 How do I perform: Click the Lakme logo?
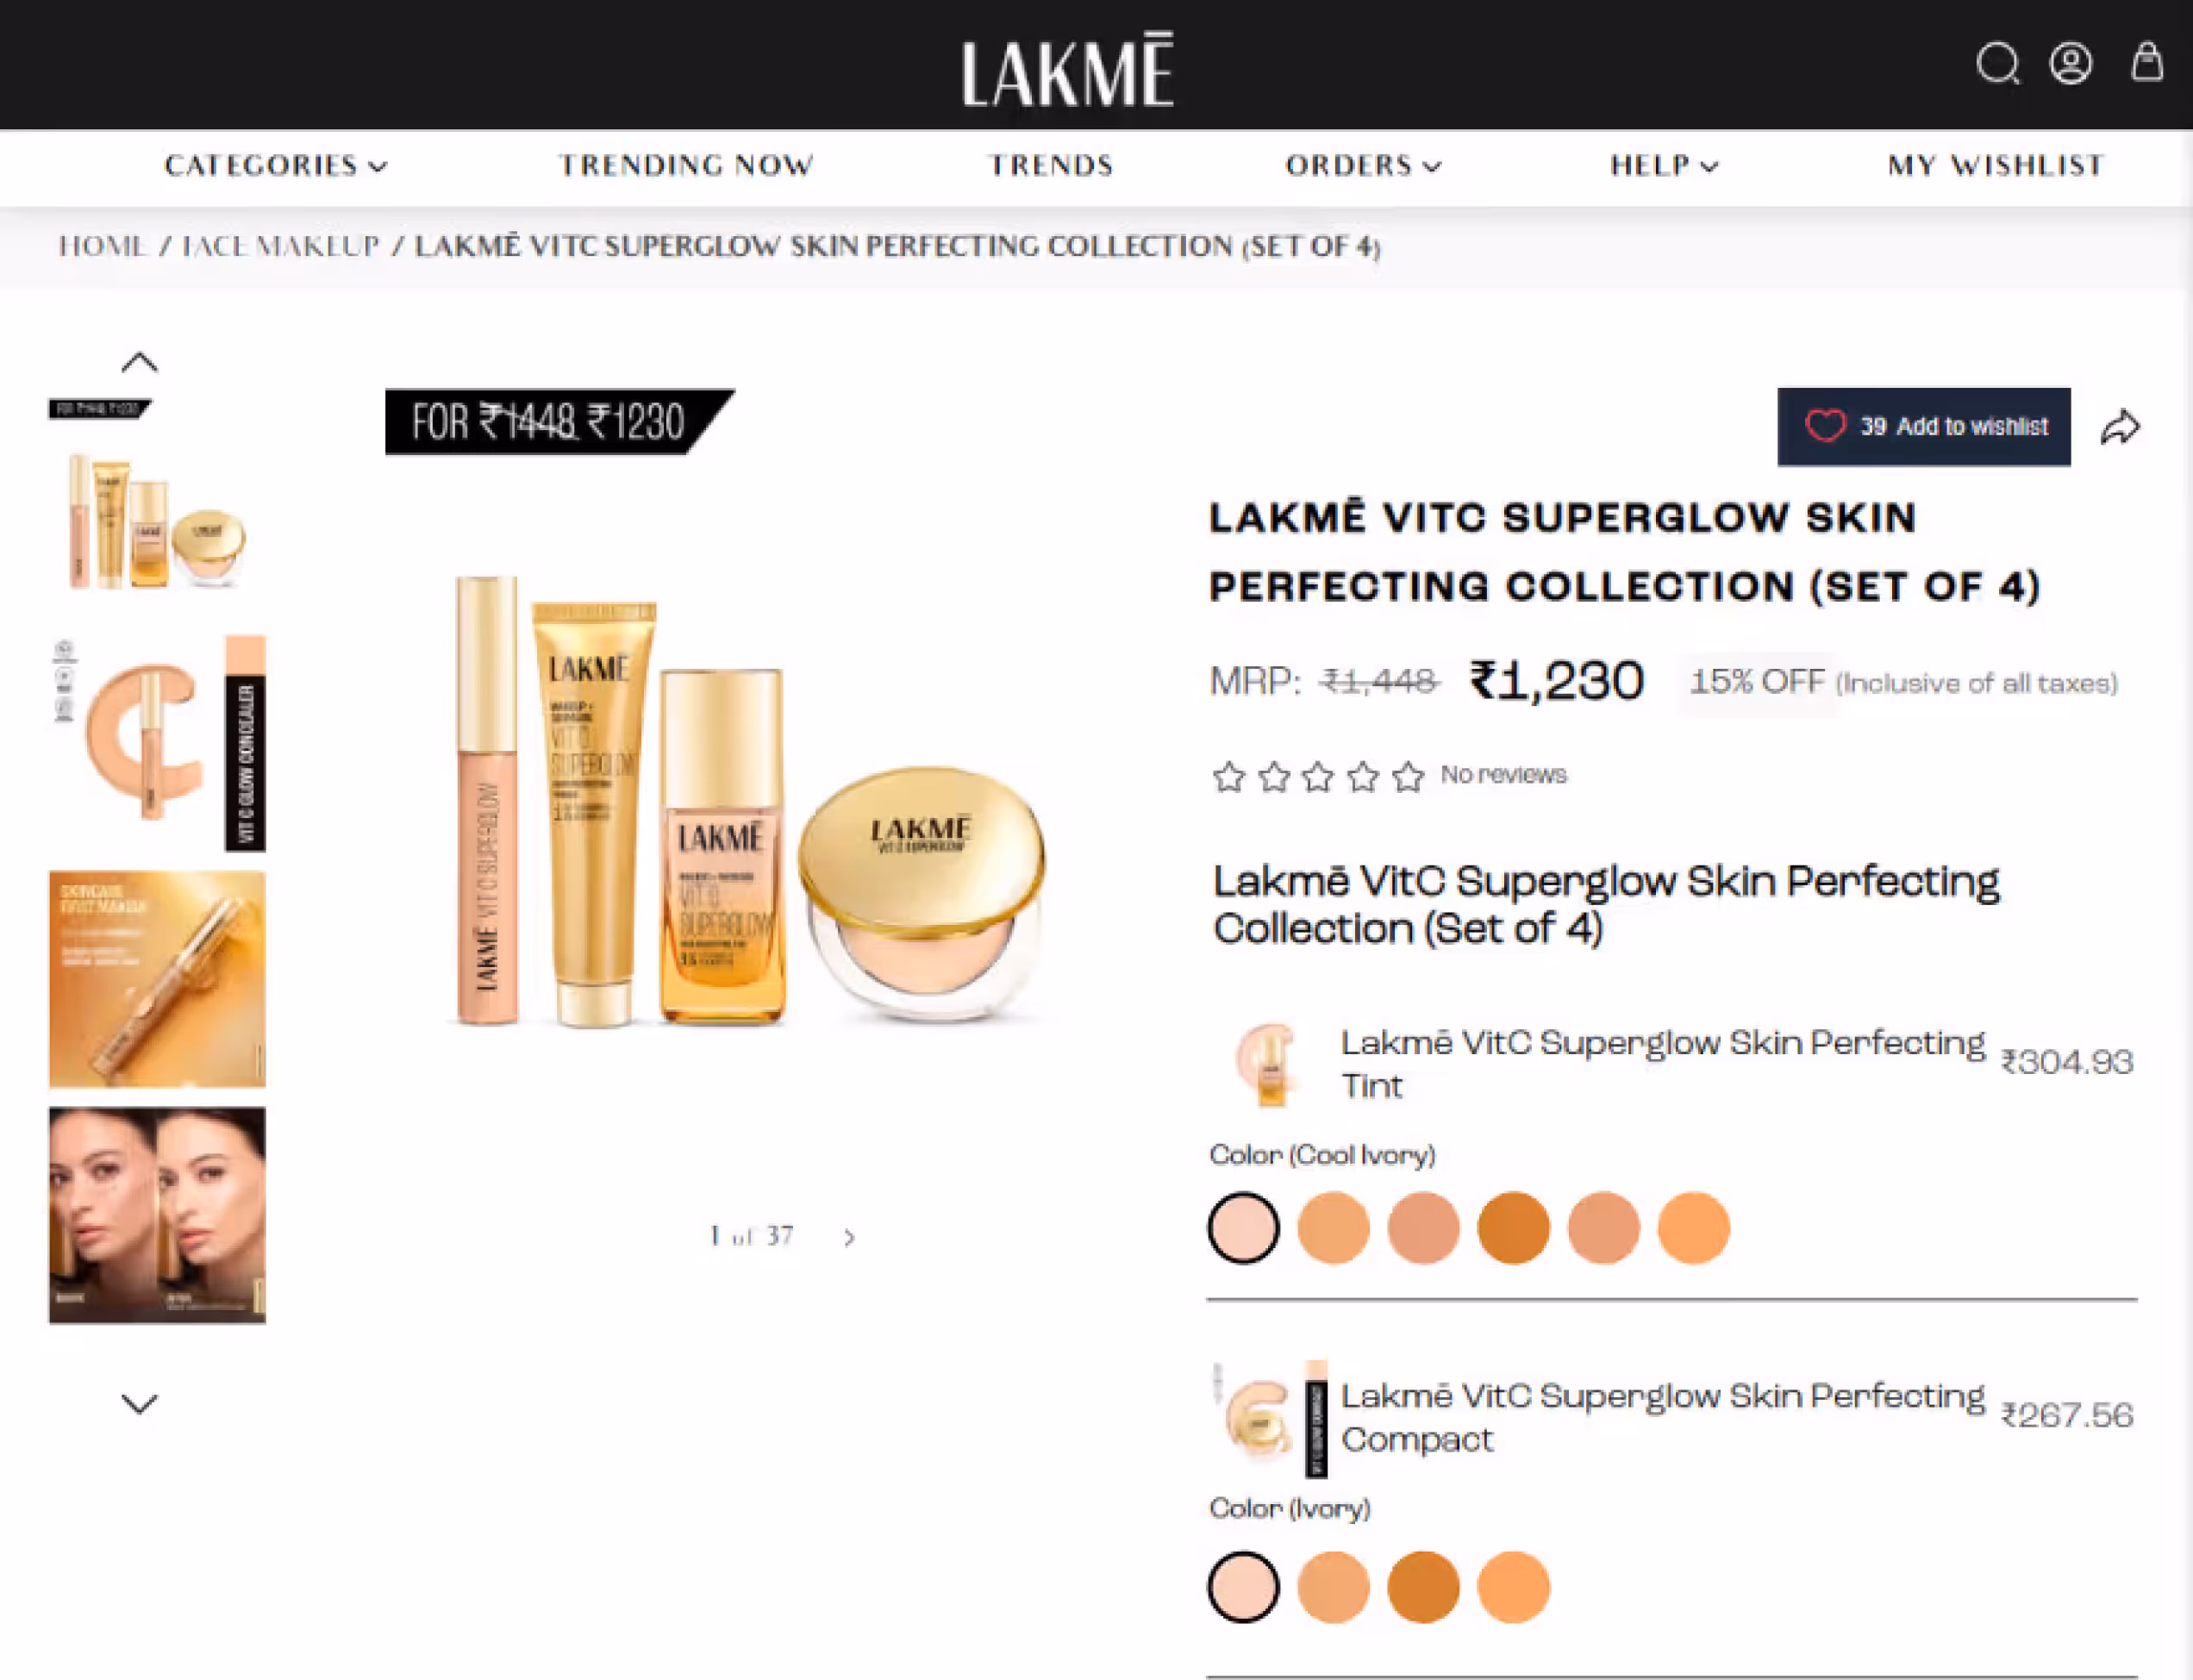(1067, 69)
